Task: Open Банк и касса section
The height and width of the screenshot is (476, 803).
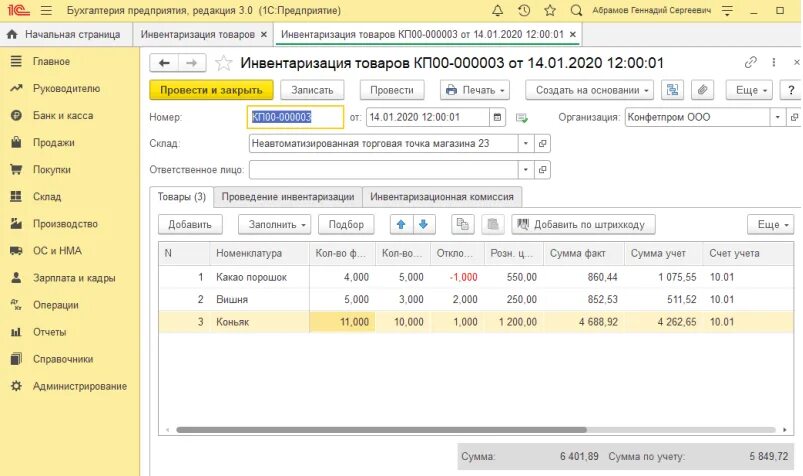Action: tap(63, 116)
